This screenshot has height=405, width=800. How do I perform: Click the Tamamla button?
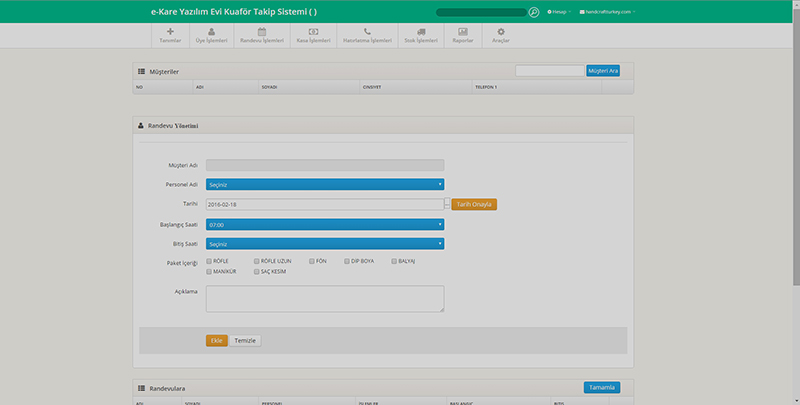pyautogui.click(x=602, y=388)
